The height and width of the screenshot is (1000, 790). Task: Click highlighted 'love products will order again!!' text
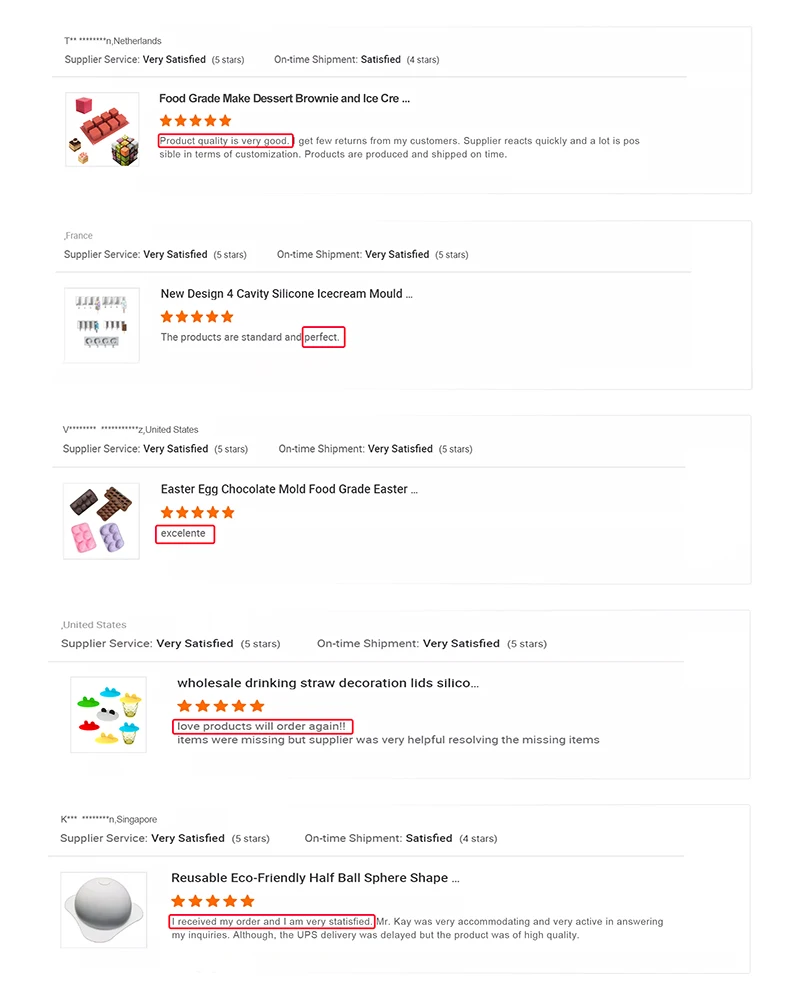[x=263, y=726]
